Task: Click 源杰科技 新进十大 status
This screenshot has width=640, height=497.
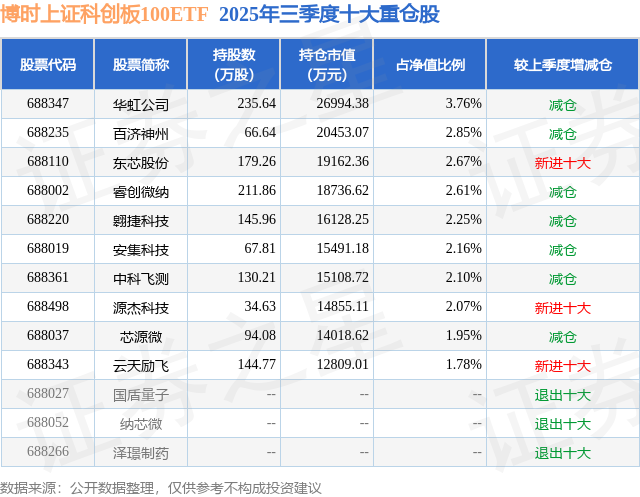Action: pos(563,308)
